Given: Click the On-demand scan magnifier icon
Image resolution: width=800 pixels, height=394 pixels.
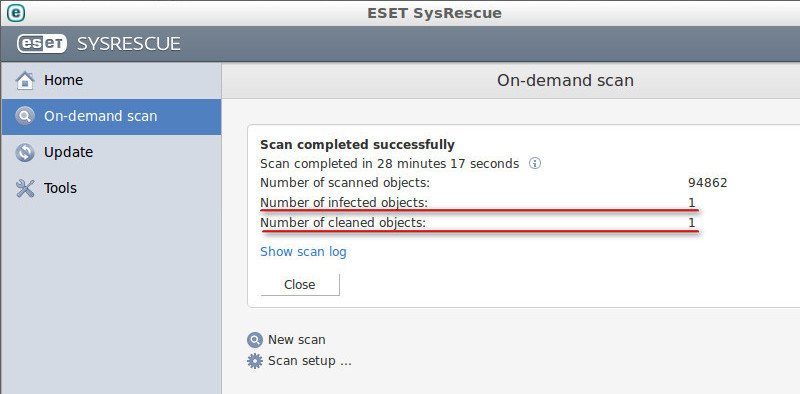Looking at the screenshot, I should [24, 116].
